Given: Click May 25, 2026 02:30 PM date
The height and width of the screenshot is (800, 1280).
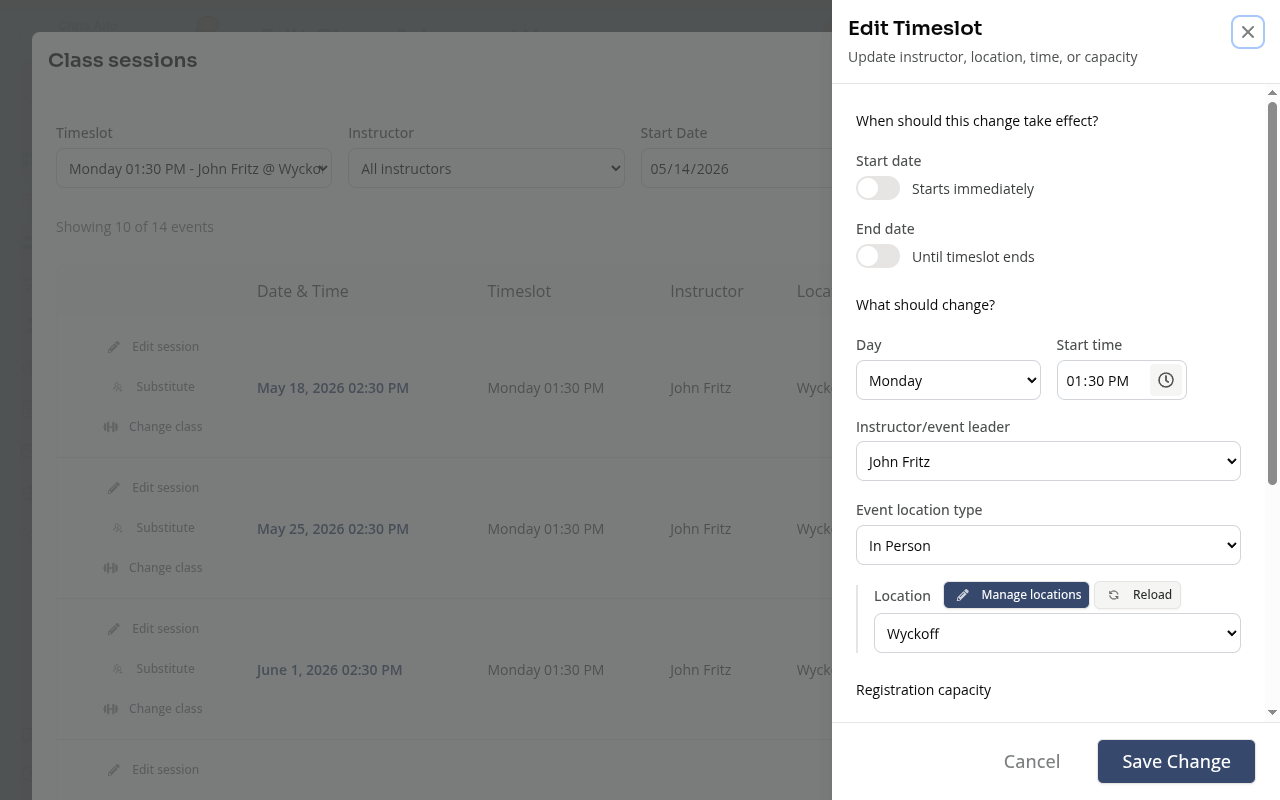Looking at the screenshot, I should tap(333, 529).
